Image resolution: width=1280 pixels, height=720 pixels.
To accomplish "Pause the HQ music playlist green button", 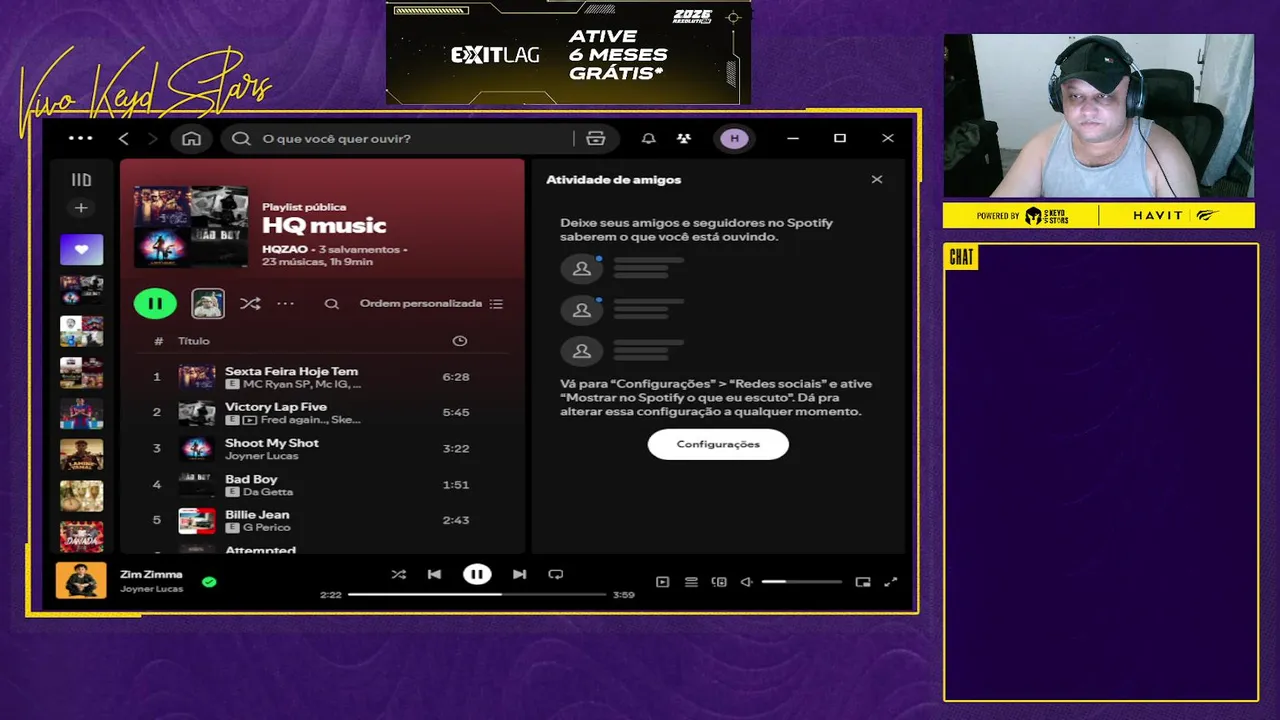I will point(155,303).
